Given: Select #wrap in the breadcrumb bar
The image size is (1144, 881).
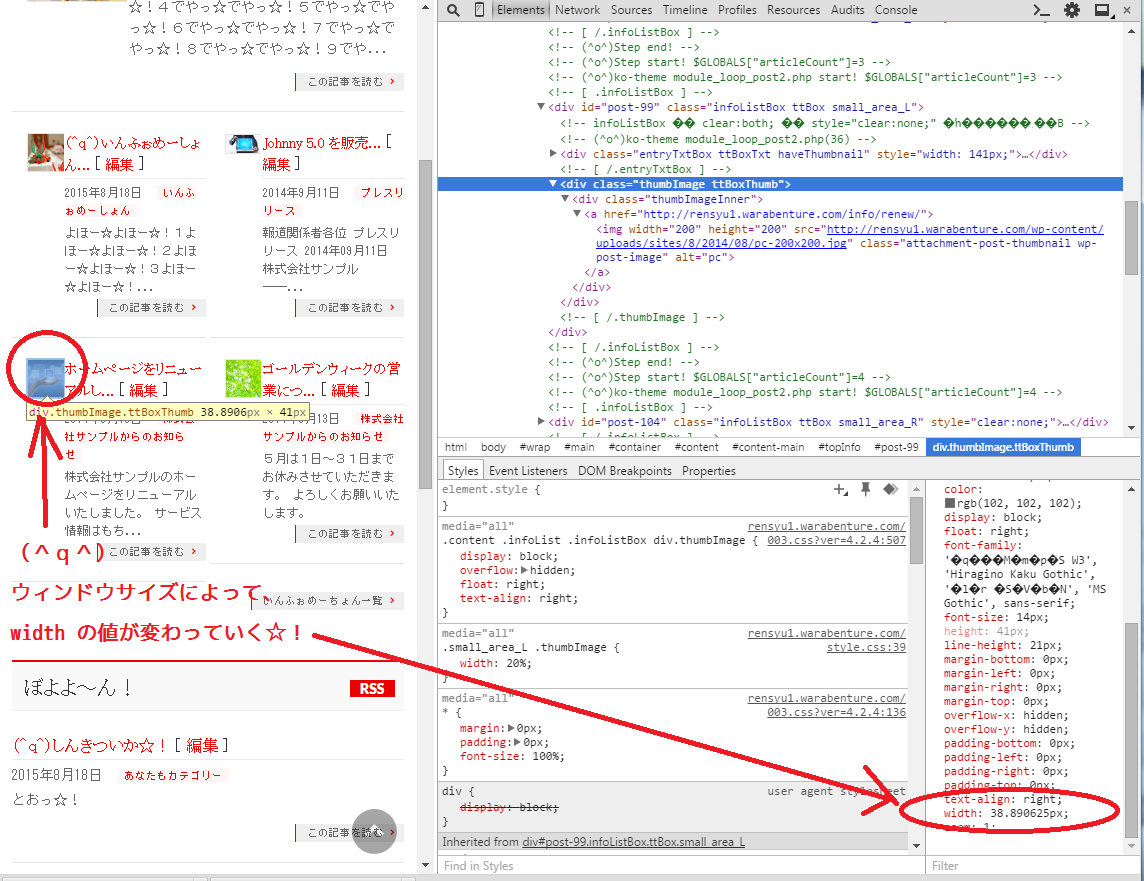Looking at the screenshot, I should [535, 447].
